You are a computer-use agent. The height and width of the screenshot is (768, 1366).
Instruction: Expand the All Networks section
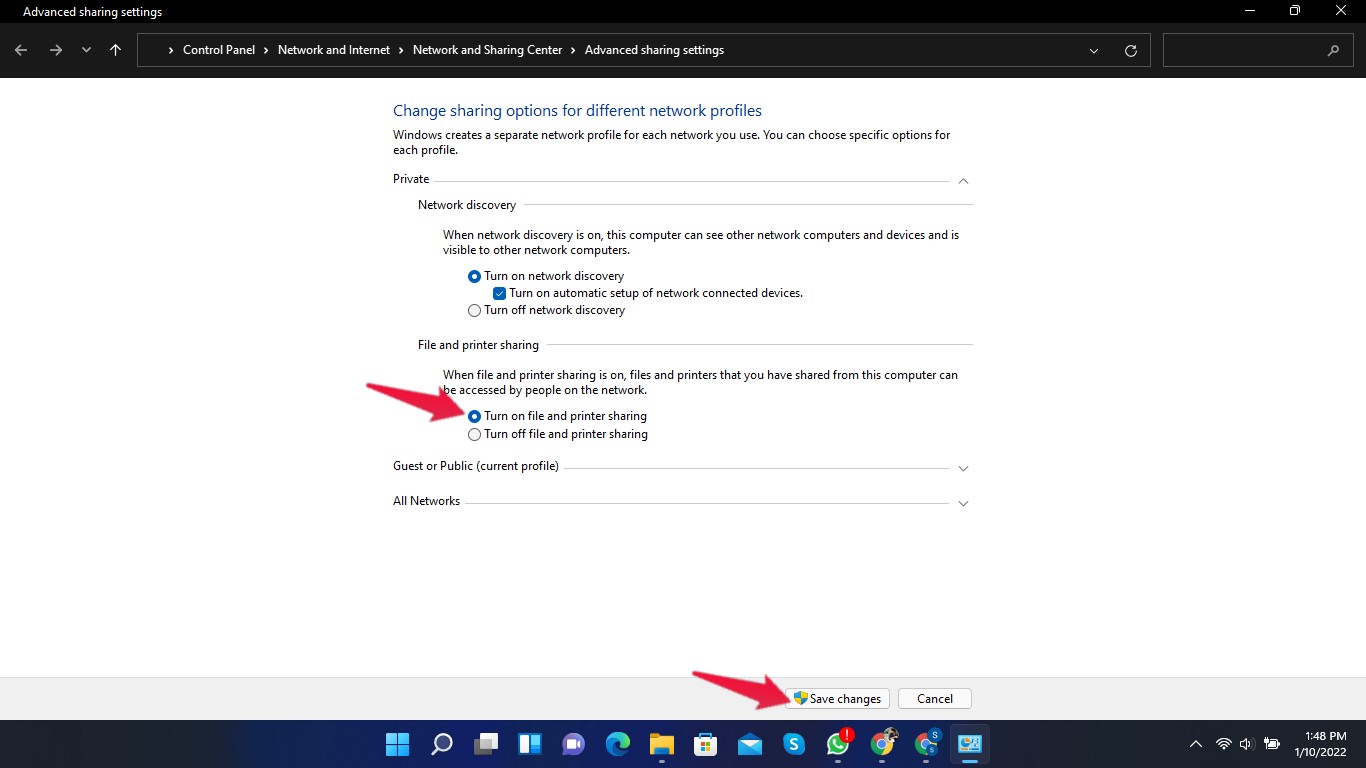pos(963,503)
